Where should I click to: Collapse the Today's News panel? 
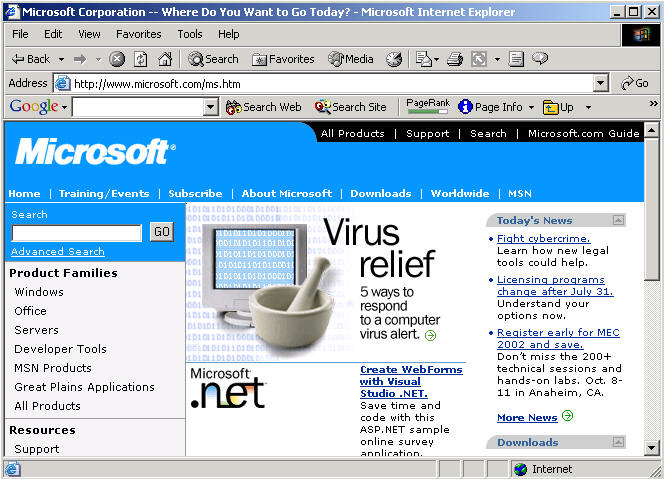click(x=618, y=220)
